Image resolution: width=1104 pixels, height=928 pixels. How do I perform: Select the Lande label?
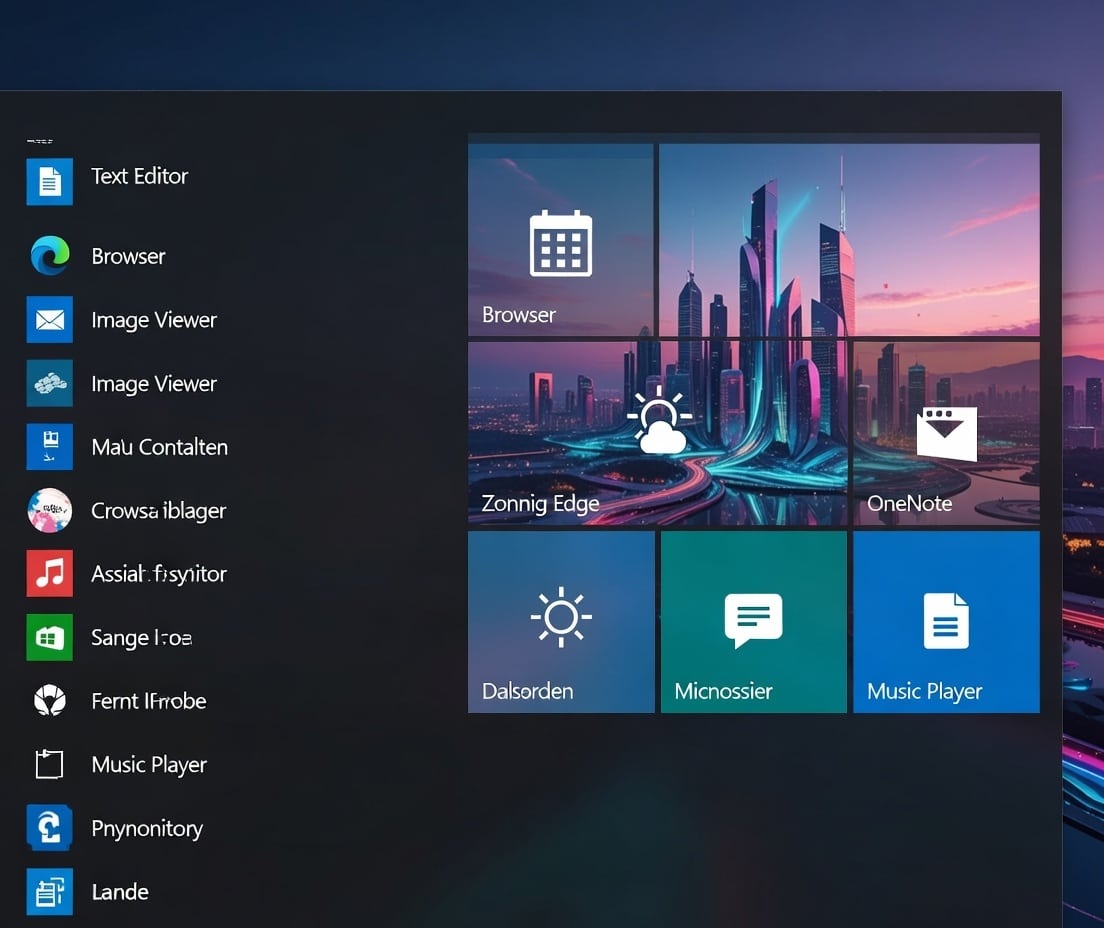(x=120, y=892)
